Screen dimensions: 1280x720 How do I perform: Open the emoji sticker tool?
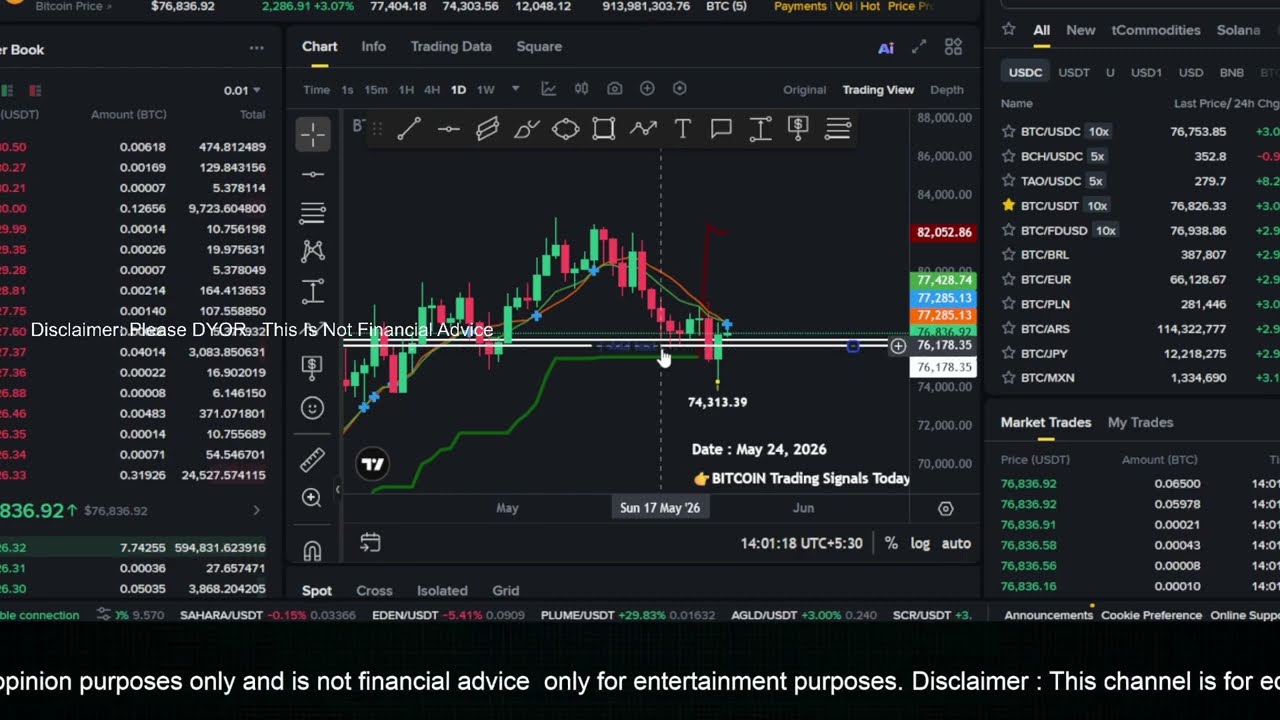click(313, 408)
